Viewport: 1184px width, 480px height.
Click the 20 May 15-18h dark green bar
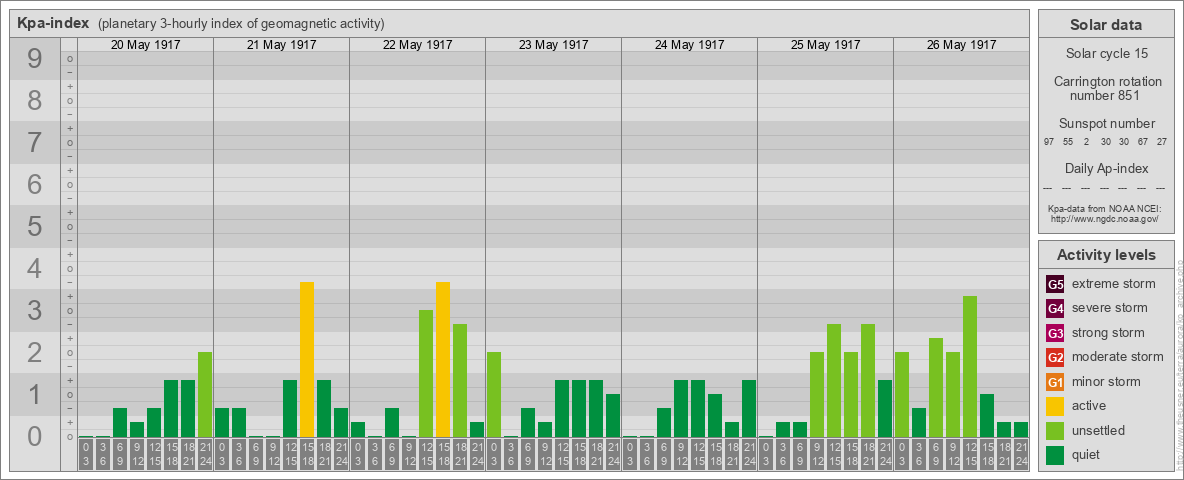pyautogui.click(x=171, y=408)
